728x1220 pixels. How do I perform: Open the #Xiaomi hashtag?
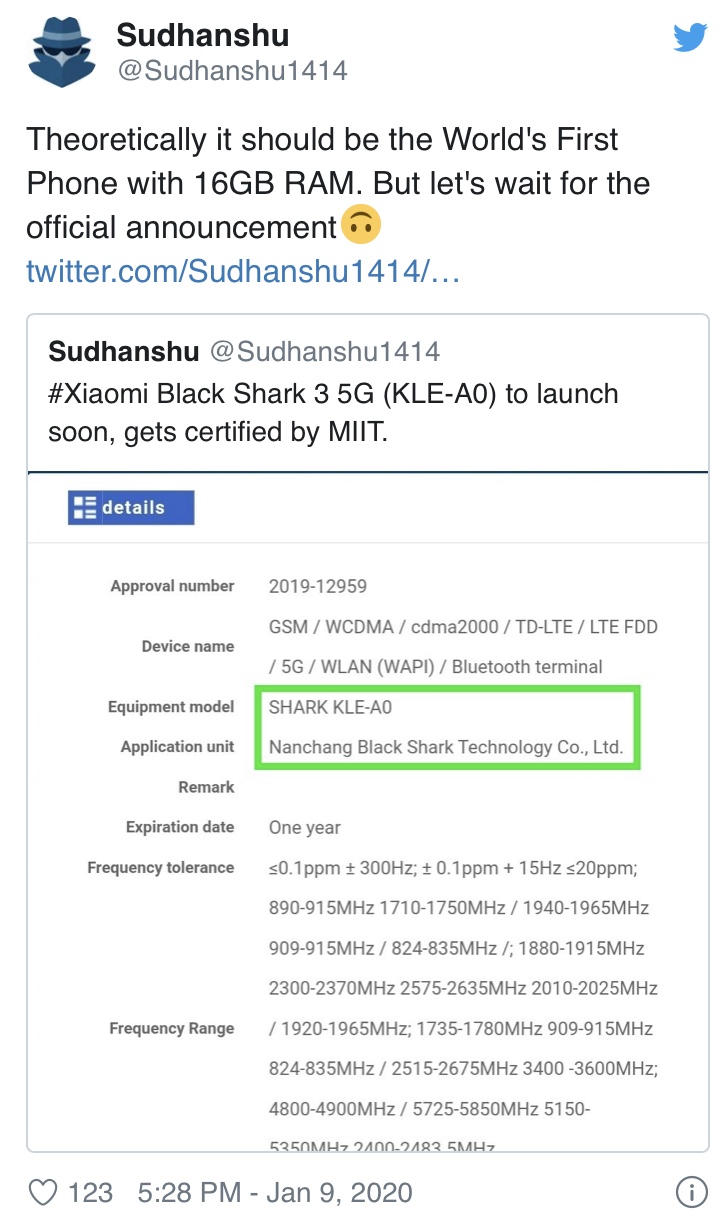(102, 393)
